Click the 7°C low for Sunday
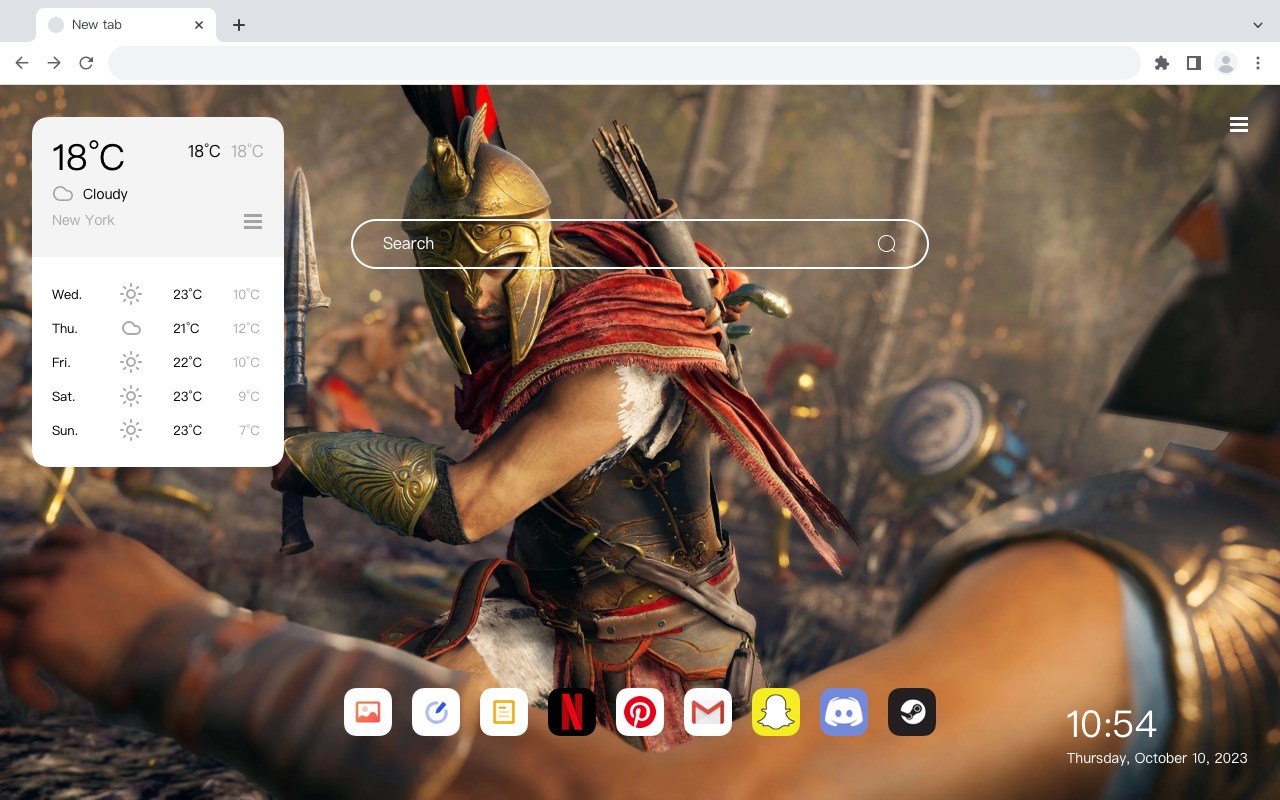The height and width of the screenshot is (800, 1280). [x=249, y=430]
